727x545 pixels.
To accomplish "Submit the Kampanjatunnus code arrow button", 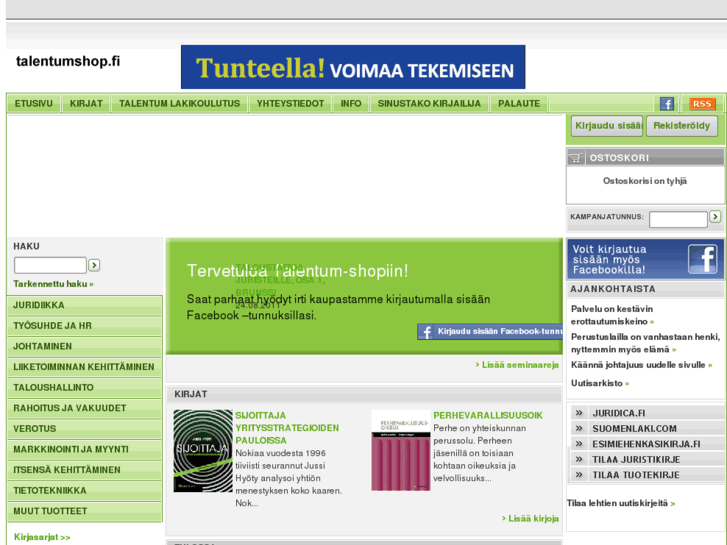I will (x=715, y=216).
